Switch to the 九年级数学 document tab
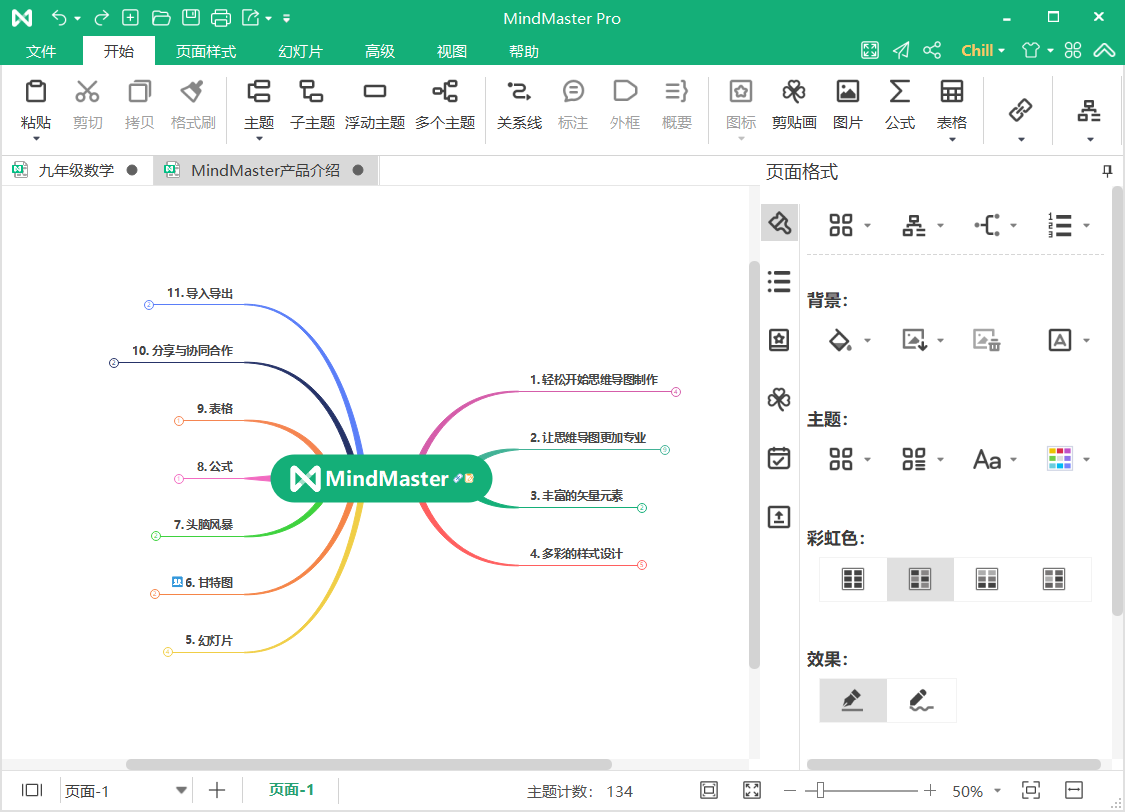Viewport: 1125px width, 812px height. pos(75,171)
